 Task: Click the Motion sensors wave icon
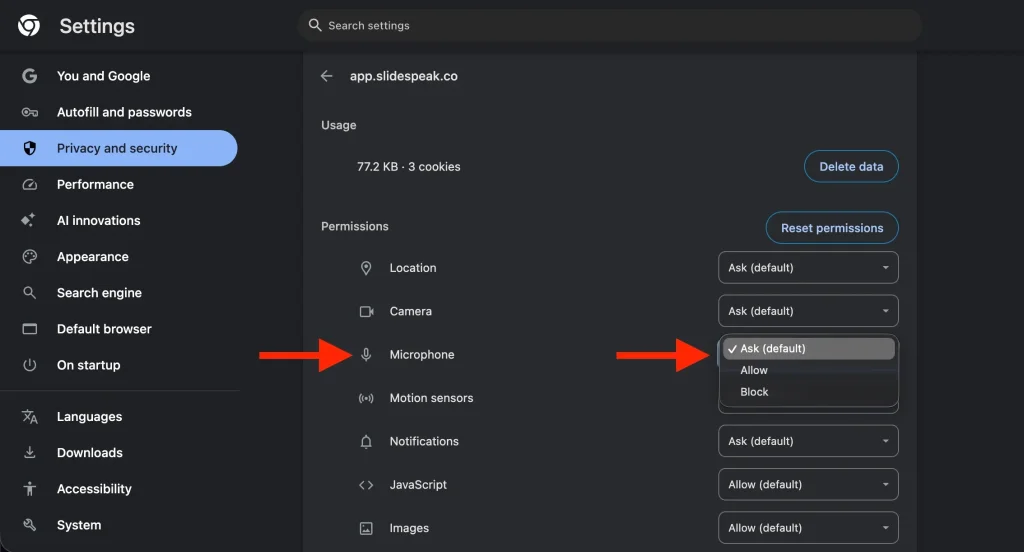[366, 398]
